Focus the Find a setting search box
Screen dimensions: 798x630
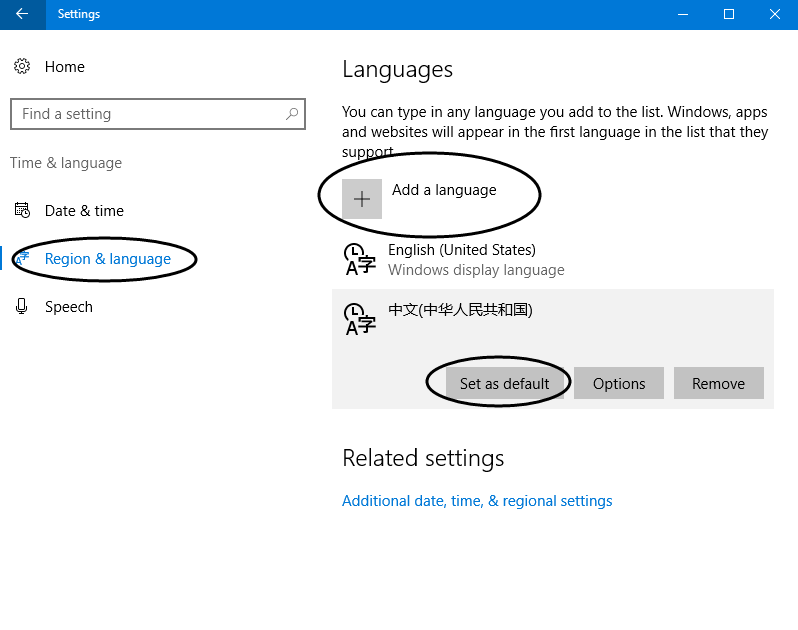point(158,114)
